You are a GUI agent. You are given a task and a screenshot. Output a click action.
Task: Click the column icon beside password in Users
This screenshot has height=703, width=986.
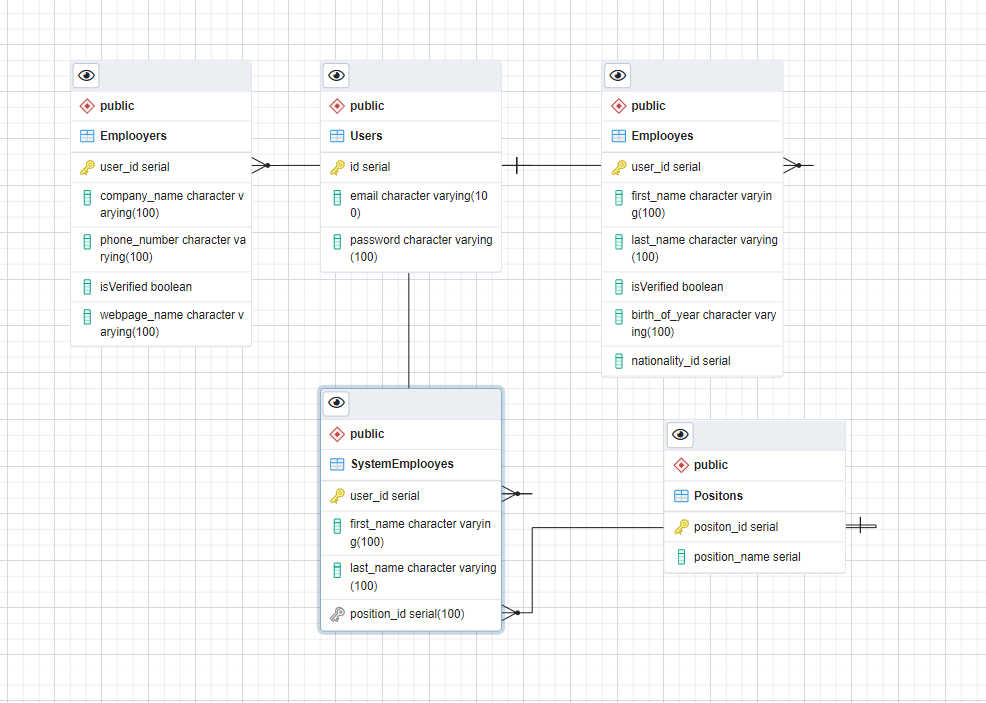point(337,240)
